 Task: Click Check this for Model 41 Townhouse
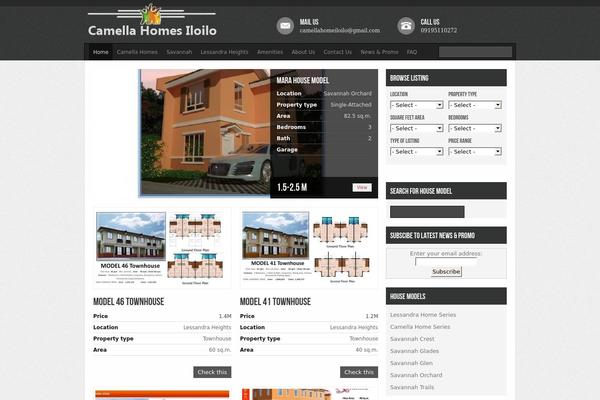tap(359, 372)
